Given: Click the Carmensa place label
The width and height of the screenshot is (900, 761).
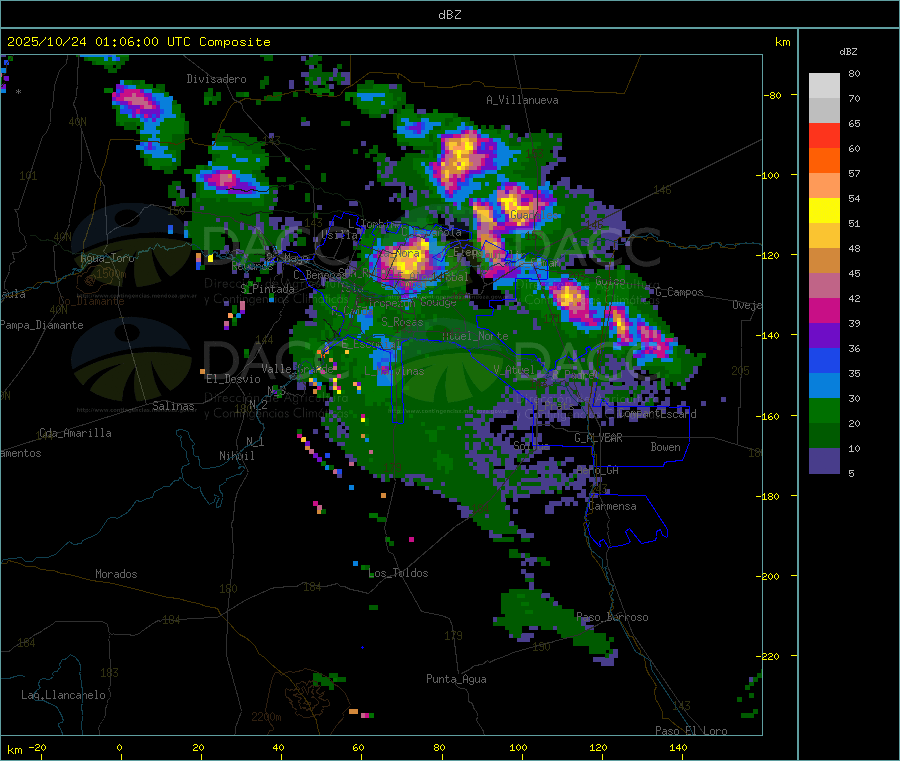Looking at the screenshot, I should (x=612, y=506).
